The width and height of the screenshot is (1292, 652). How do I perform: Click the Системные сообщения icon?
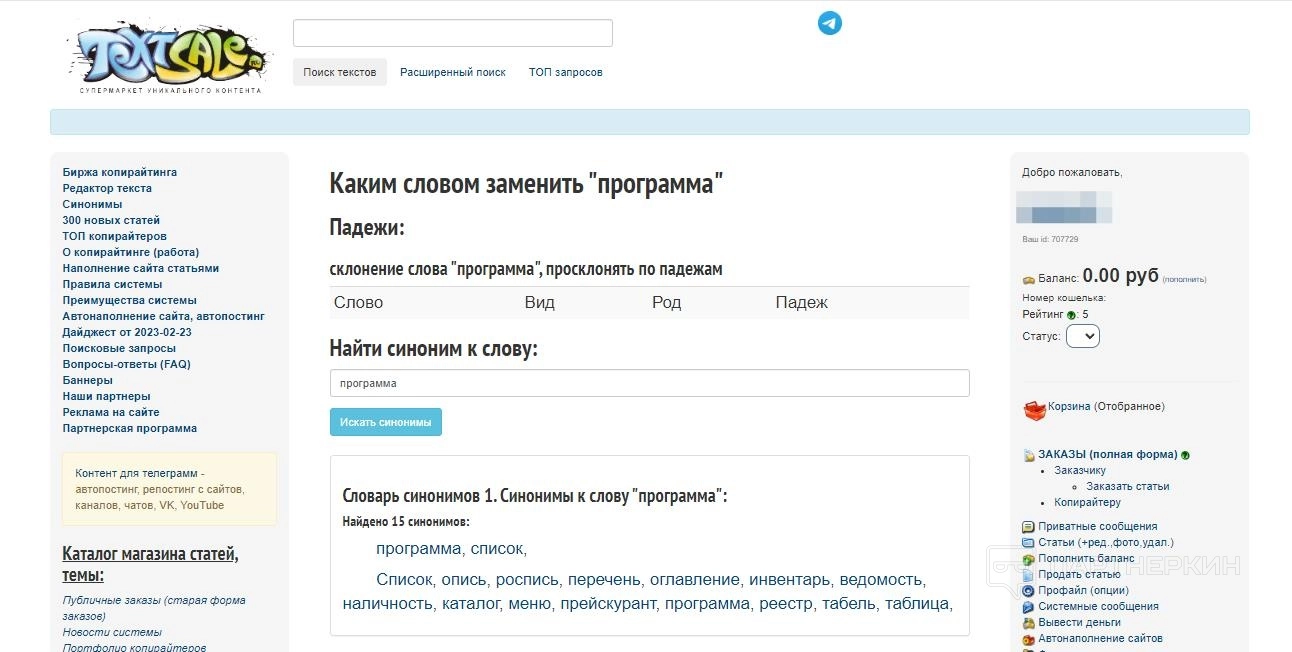(1028, 607)
